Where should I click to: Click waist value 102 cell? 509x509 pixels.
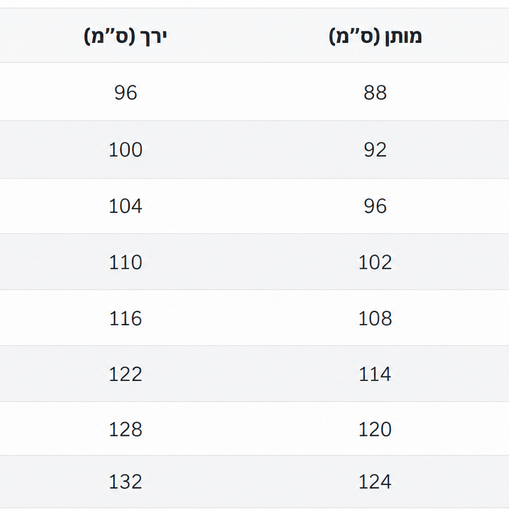click(x=375, y=262)
